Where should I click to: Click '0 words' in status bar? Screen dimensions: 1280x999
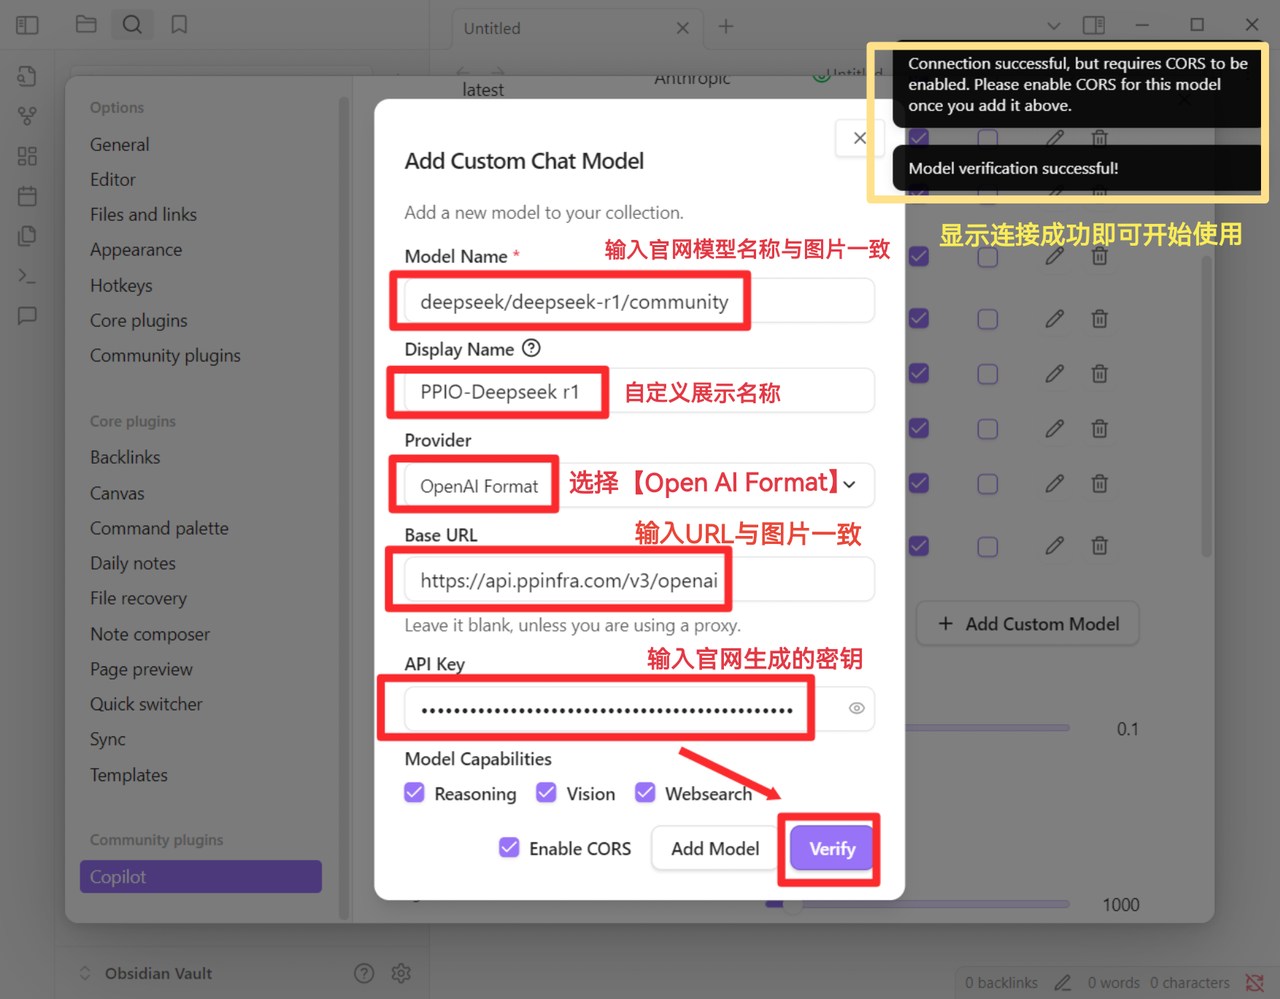coord(1113,983)
